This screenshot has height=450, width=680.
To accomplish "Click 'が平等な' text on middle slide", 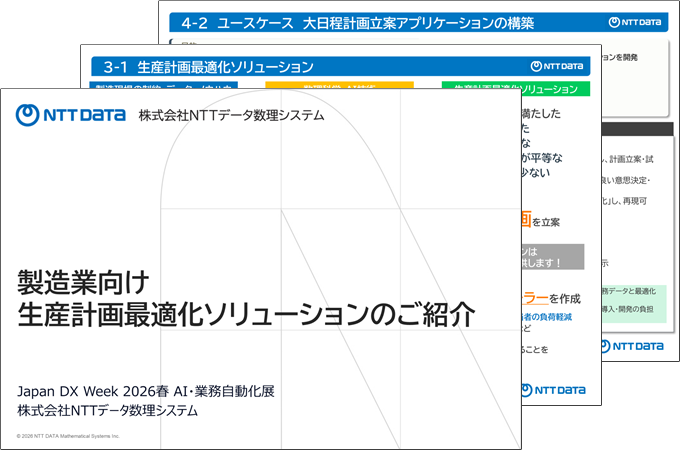I will click(542, 158).
